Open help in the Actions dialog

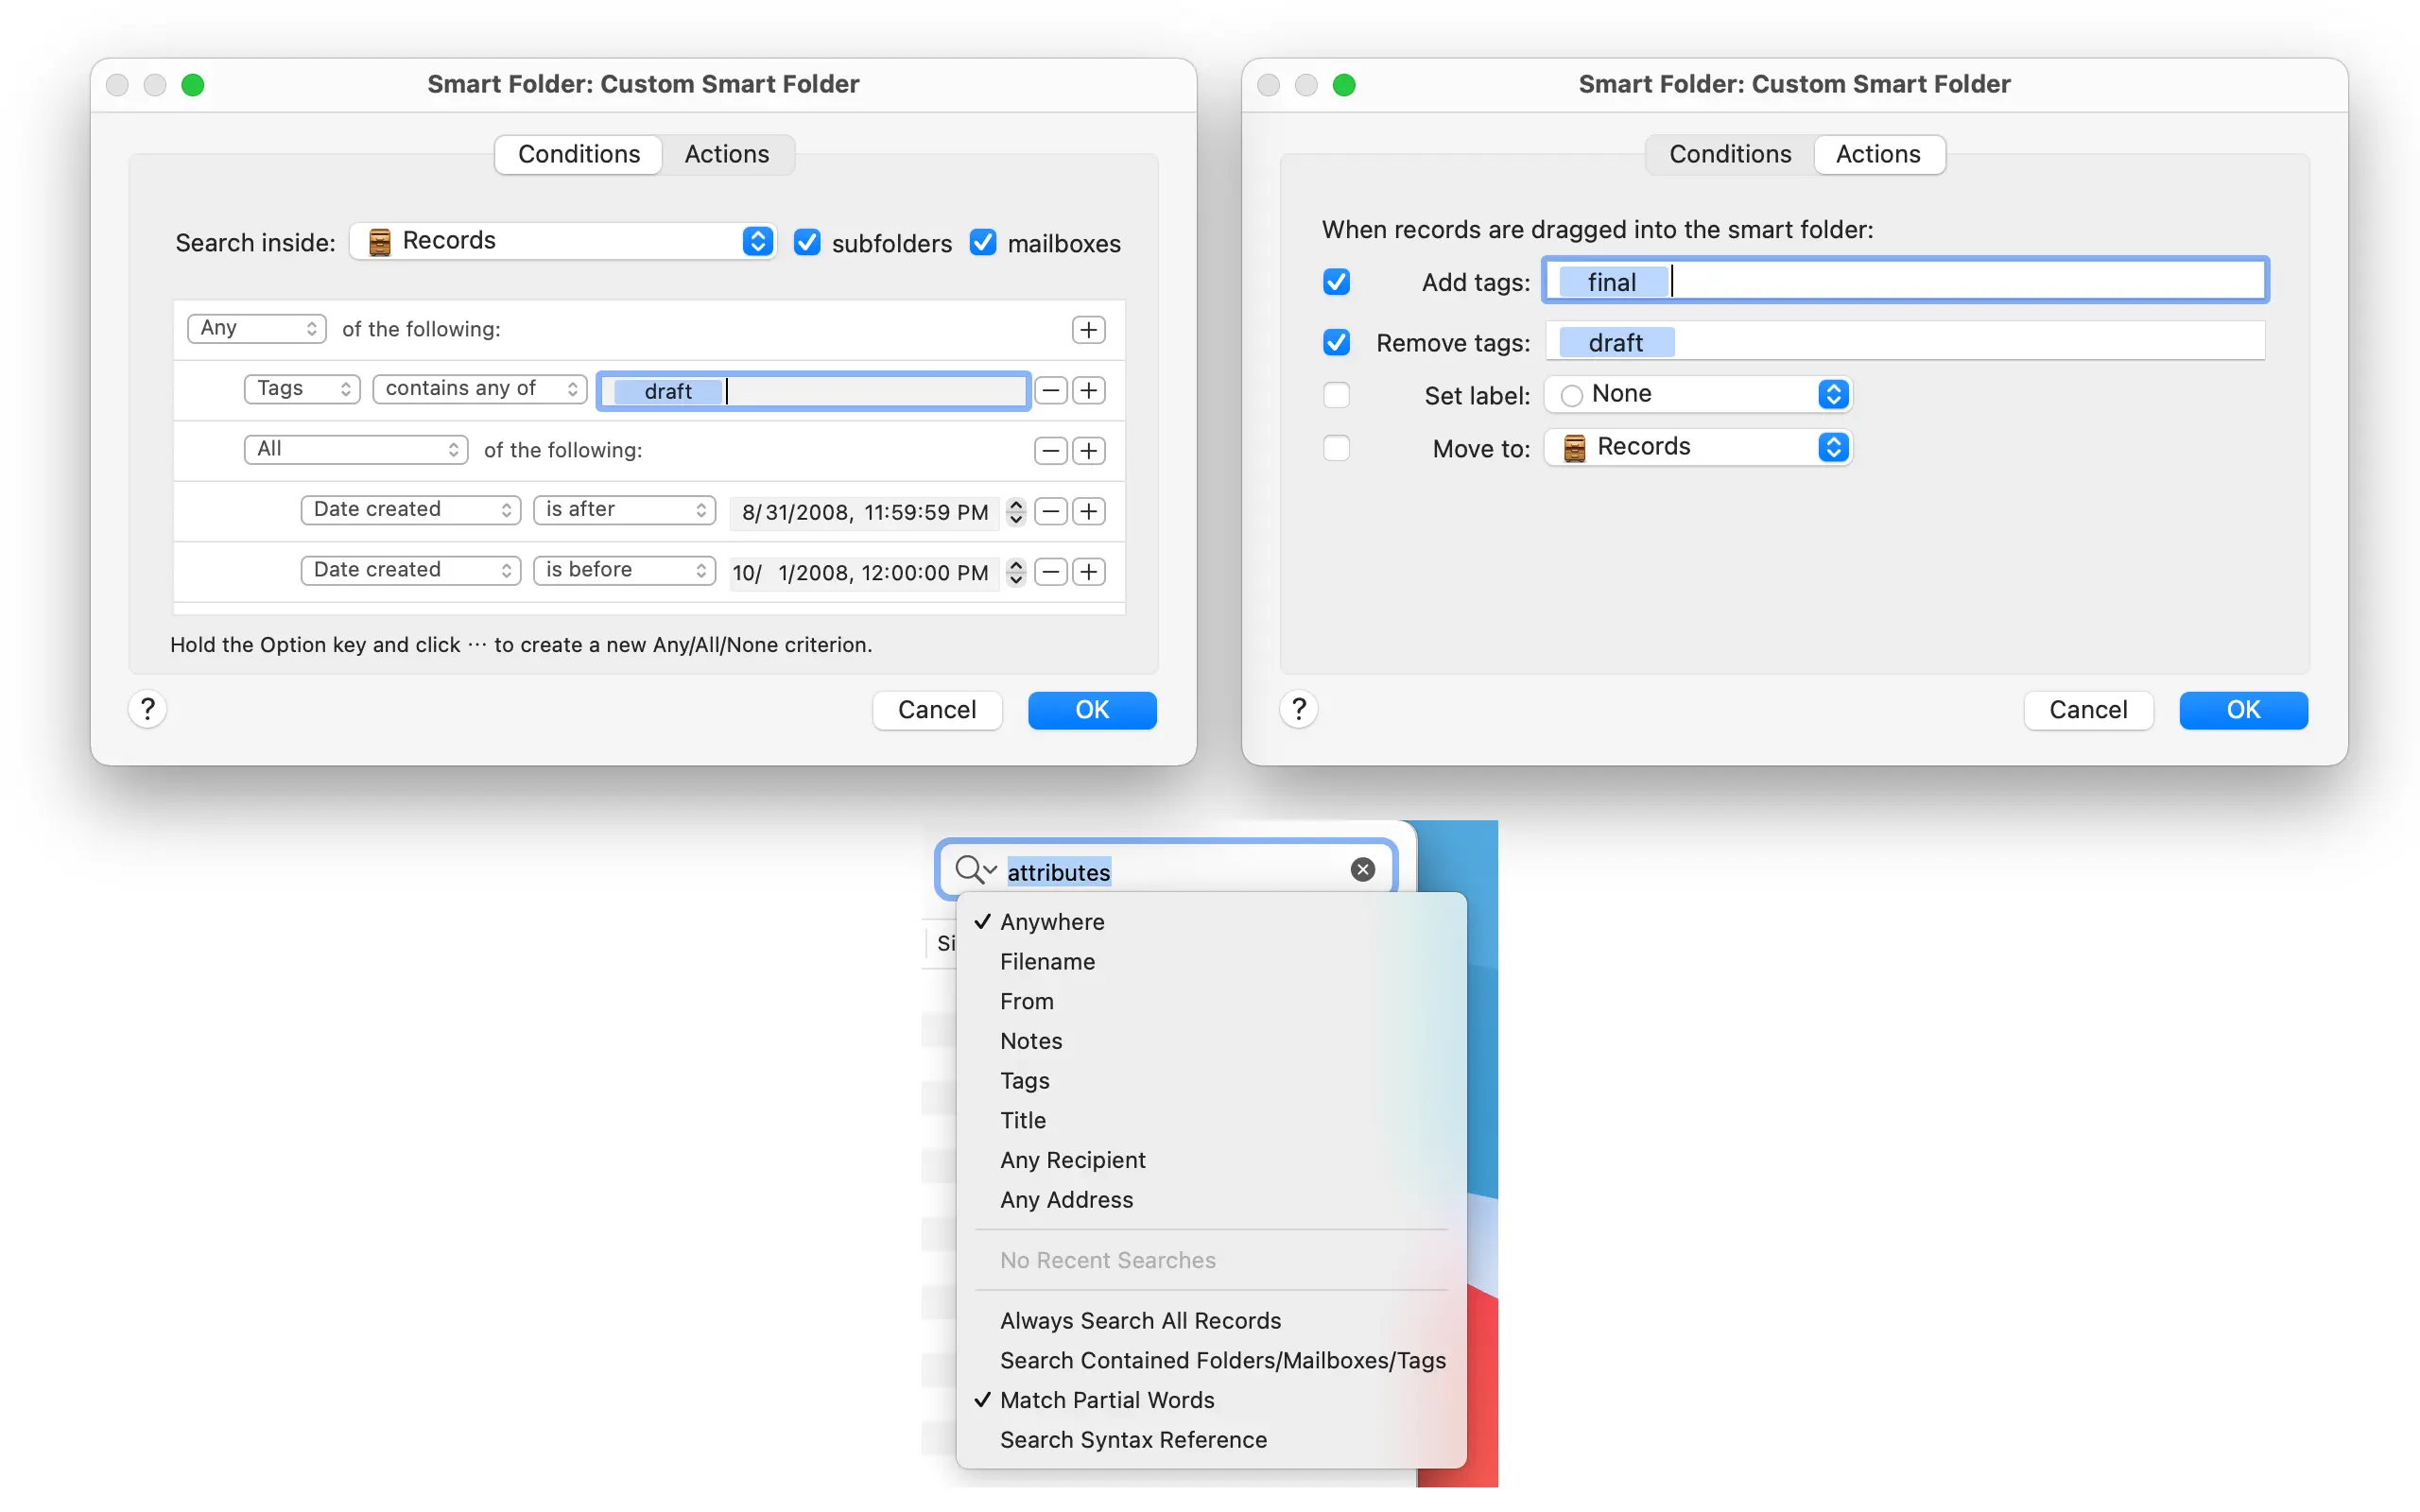click(1298, 709)
